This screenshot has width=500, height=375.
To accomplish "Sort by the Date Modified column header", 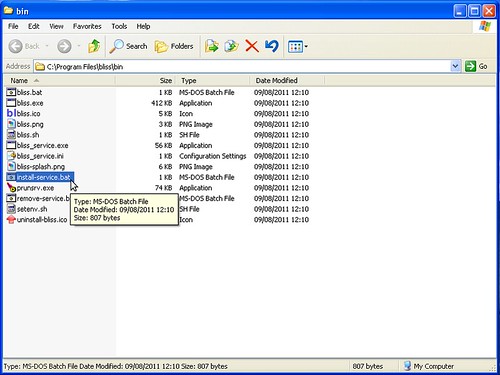I will coord(287,80).
